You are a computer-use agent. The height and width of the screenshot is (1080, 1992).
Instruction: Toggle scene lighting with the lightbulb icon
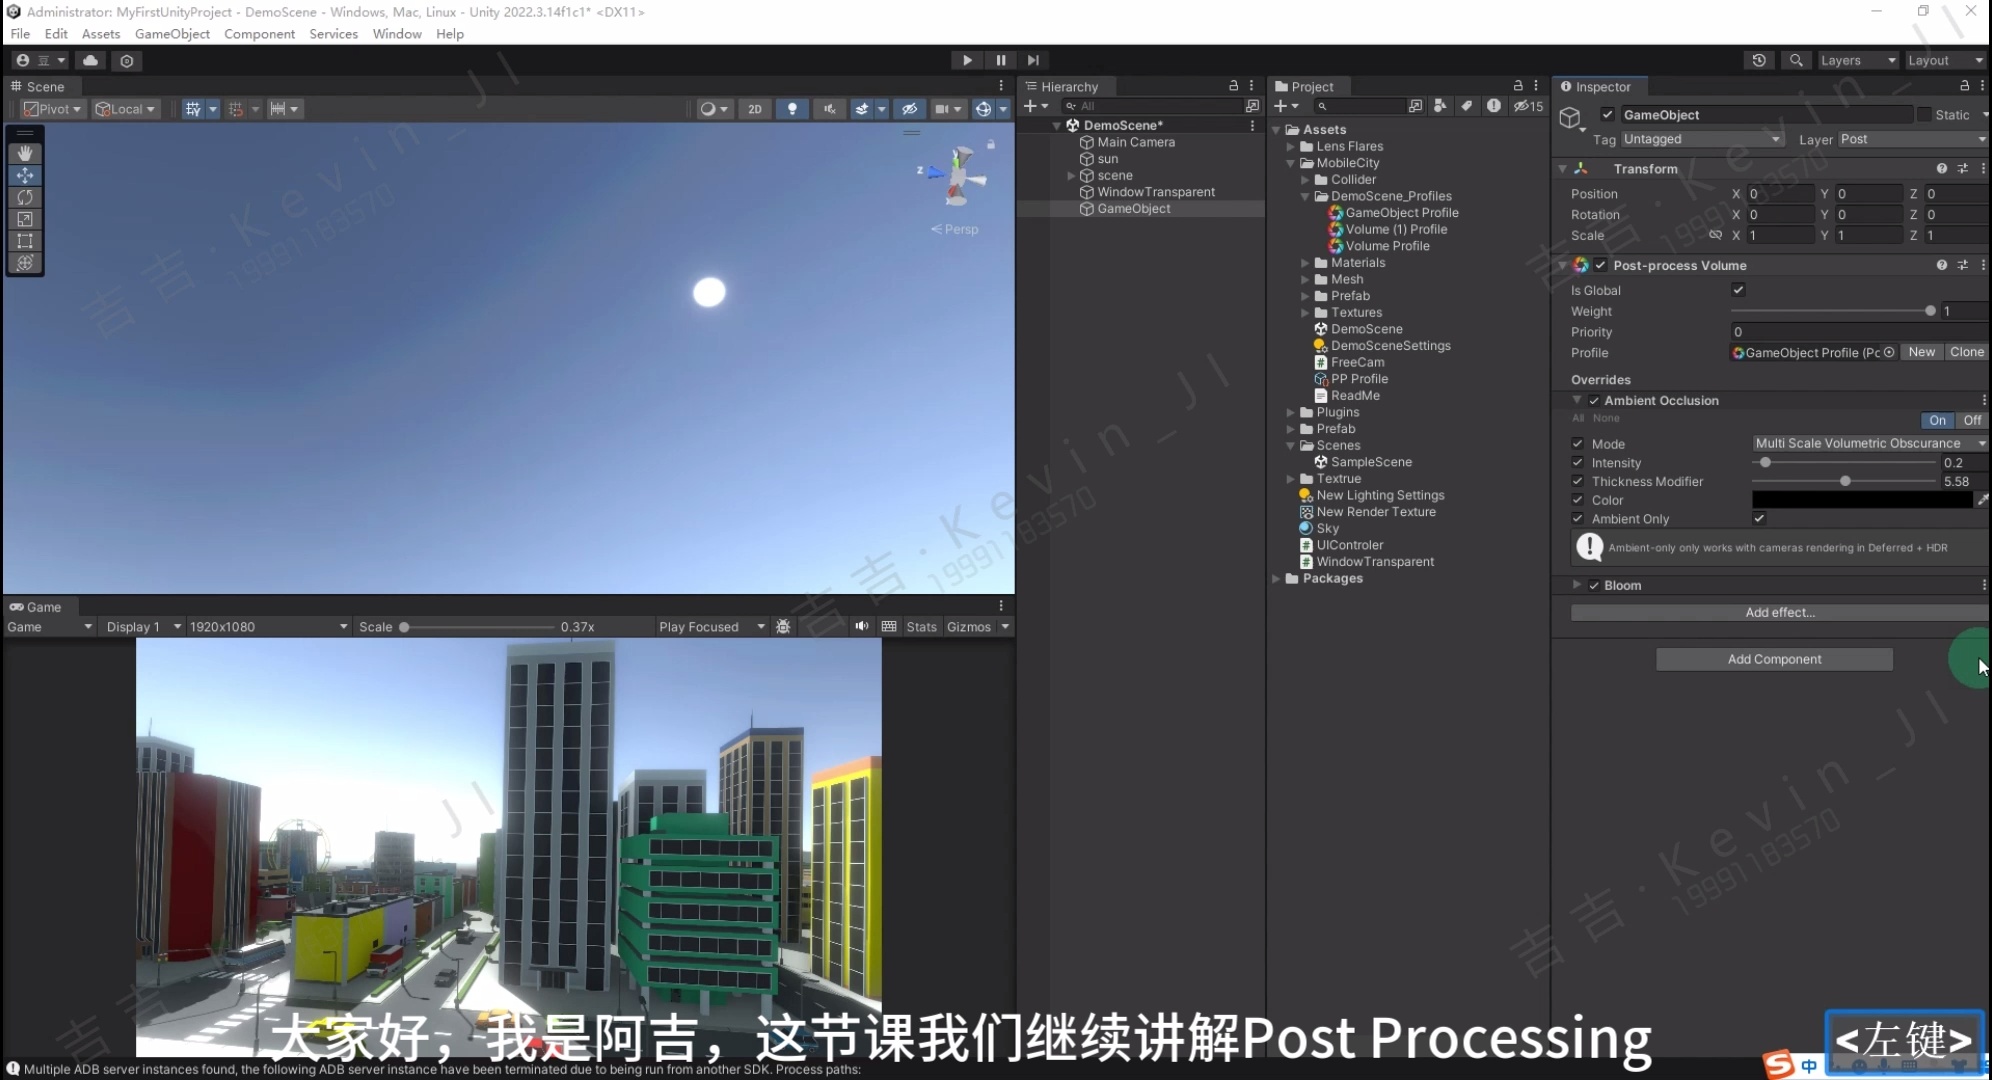[x=792, y=109]
